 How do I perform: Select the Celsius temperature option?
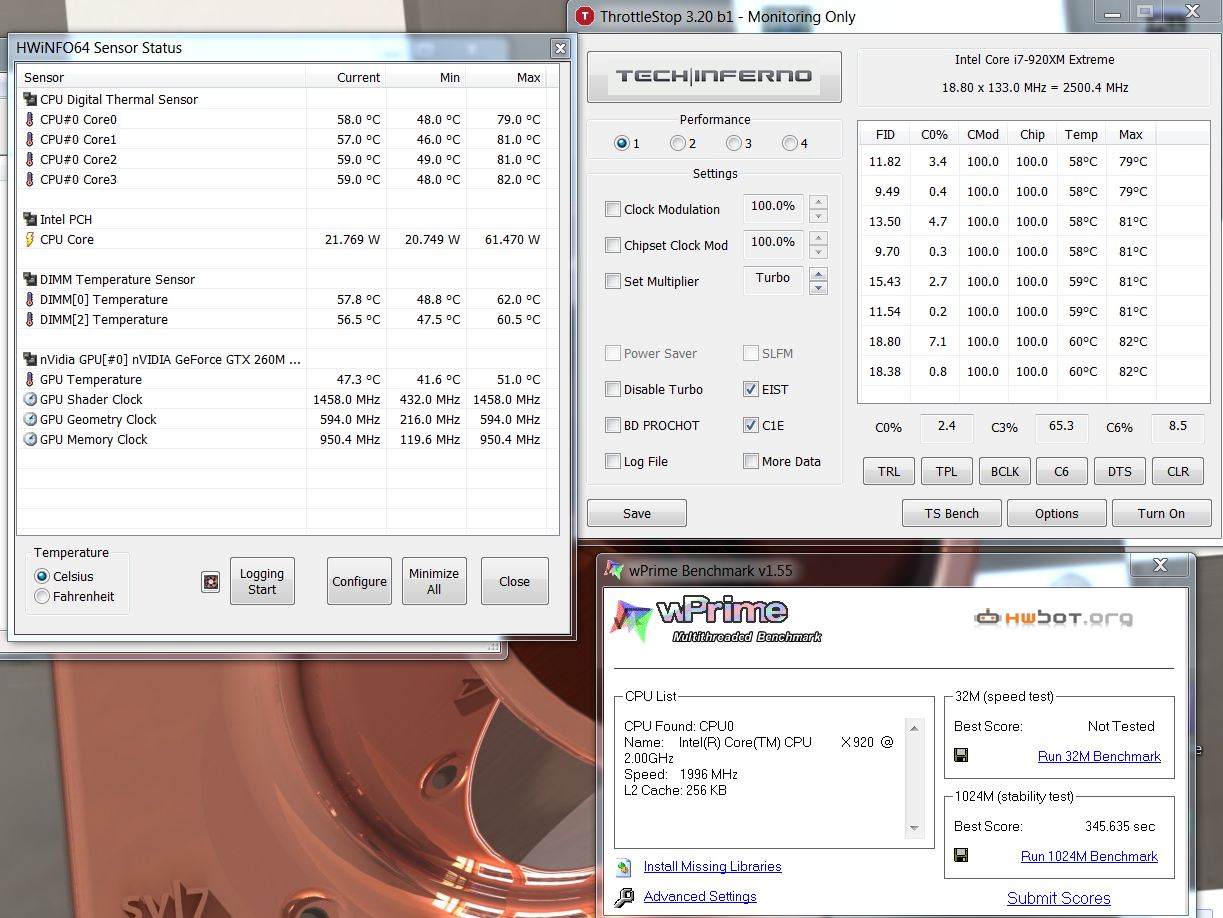click(42, 576)
